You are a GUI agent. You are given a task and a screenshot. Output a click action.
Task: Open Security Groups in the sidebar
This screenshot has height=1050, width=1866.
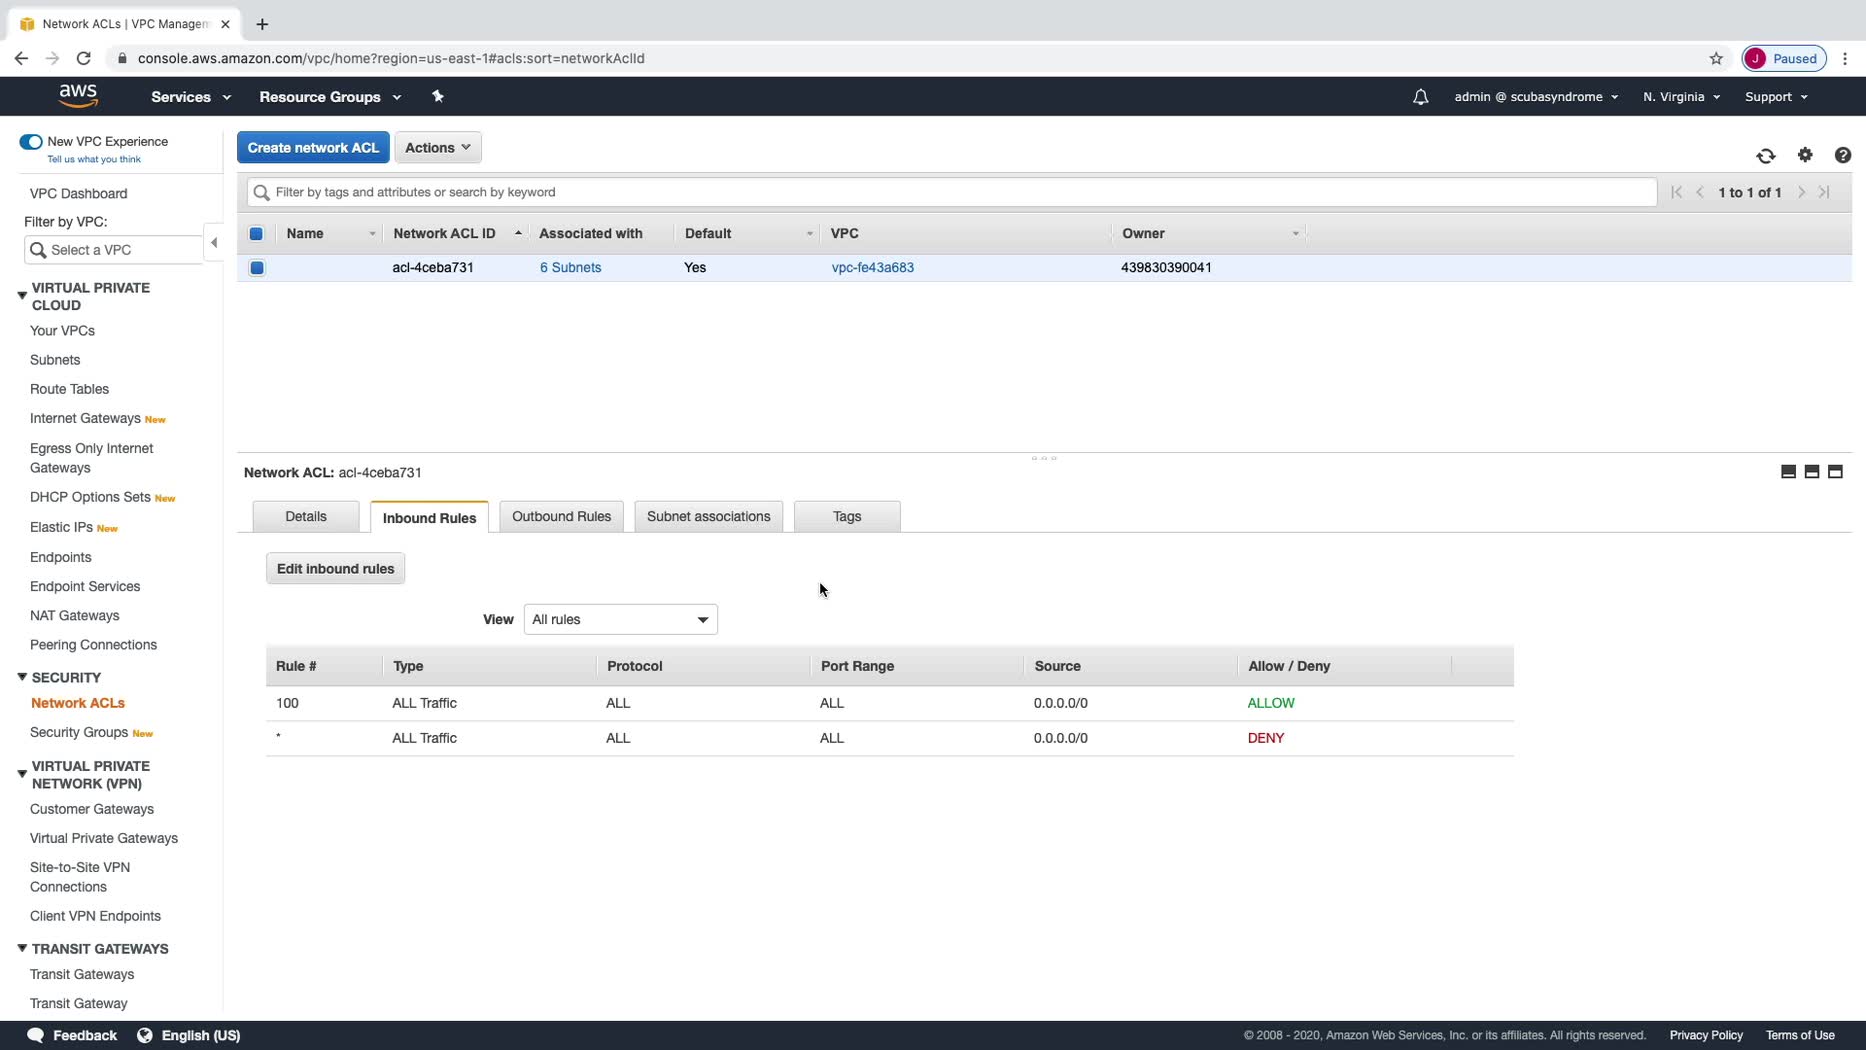click(79, 733)
